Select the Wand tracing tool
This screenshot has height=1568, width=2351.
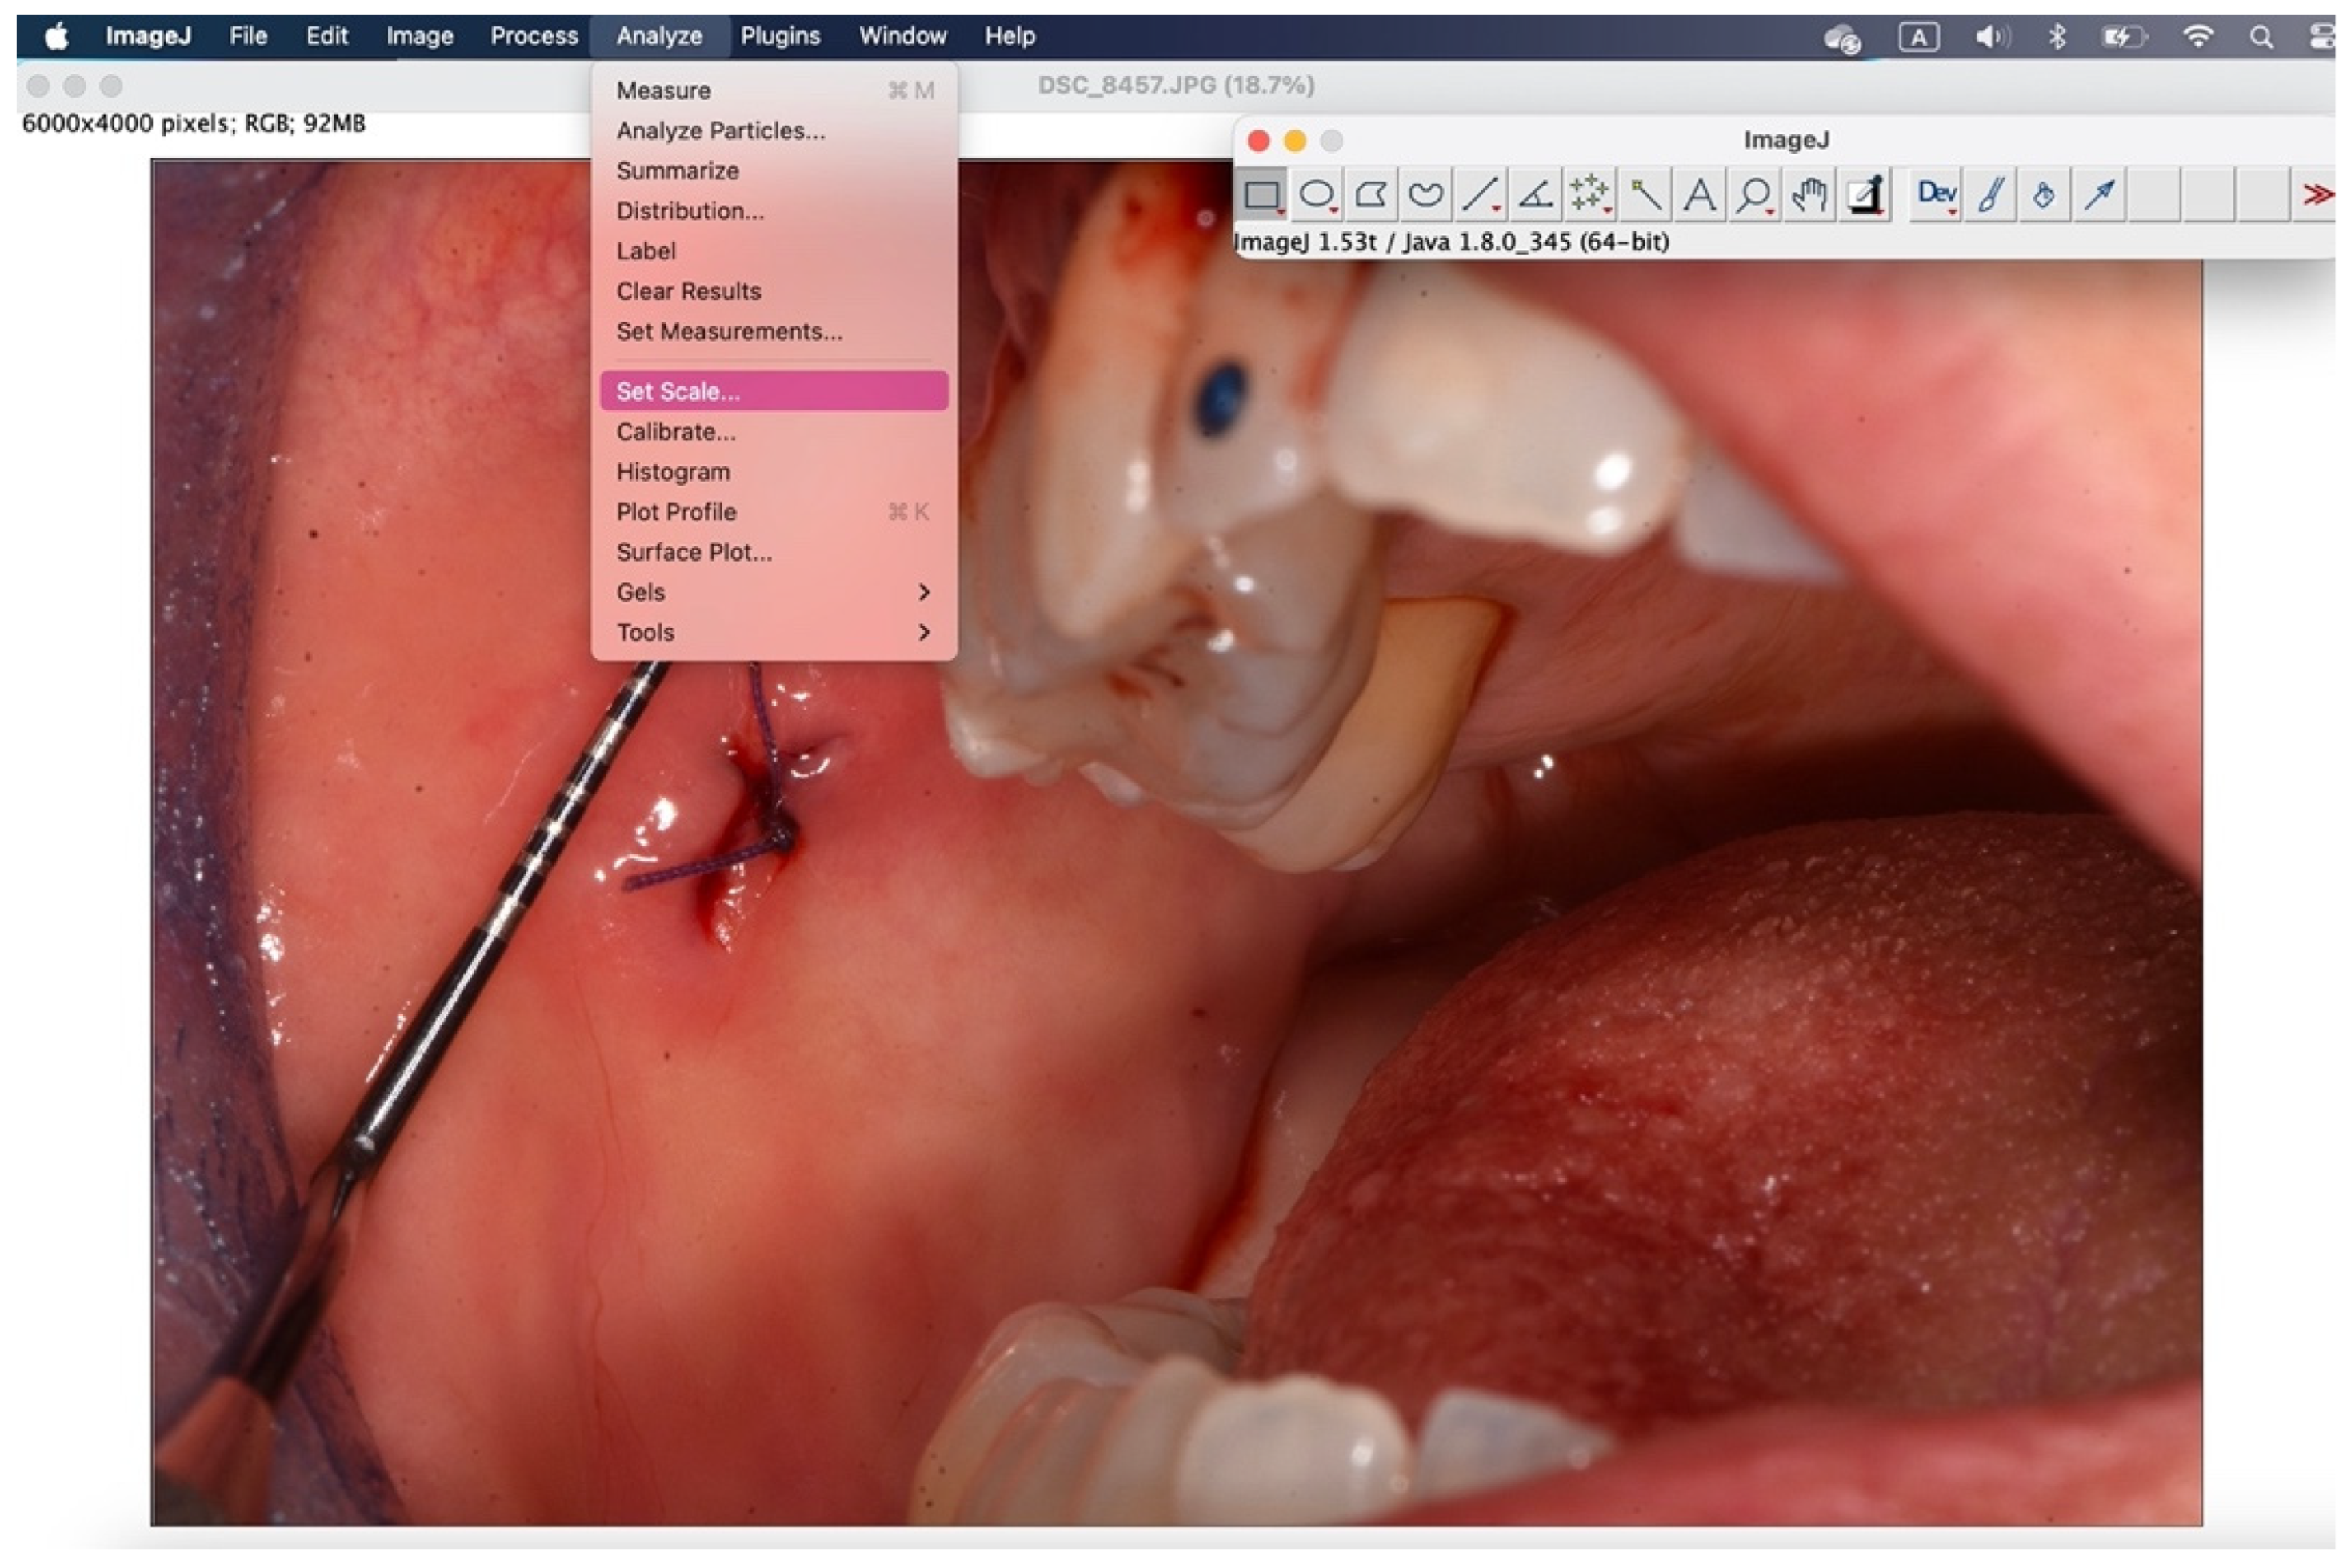(1645, 194)
